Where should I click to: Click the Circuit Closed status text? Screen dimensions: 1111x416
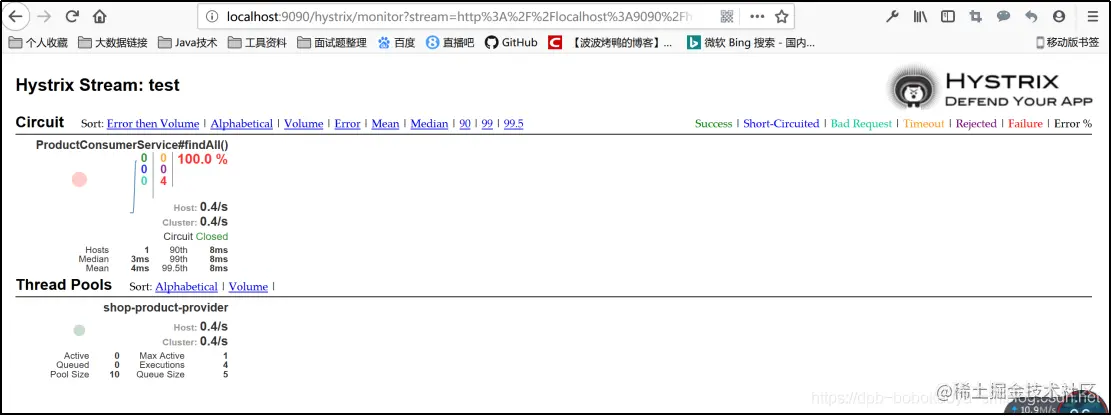coord(196,237)
